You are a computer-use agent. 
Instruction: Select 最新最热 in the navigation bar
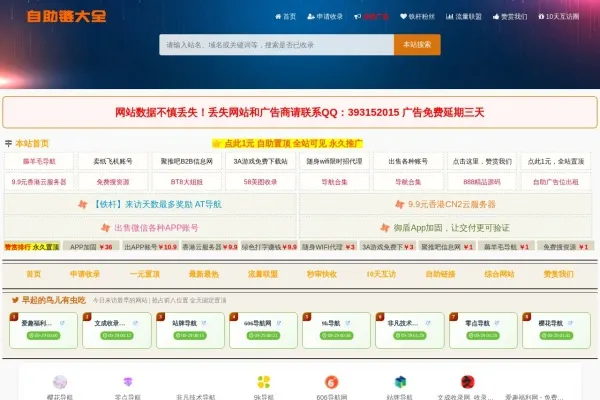click(x=204, y=274)
